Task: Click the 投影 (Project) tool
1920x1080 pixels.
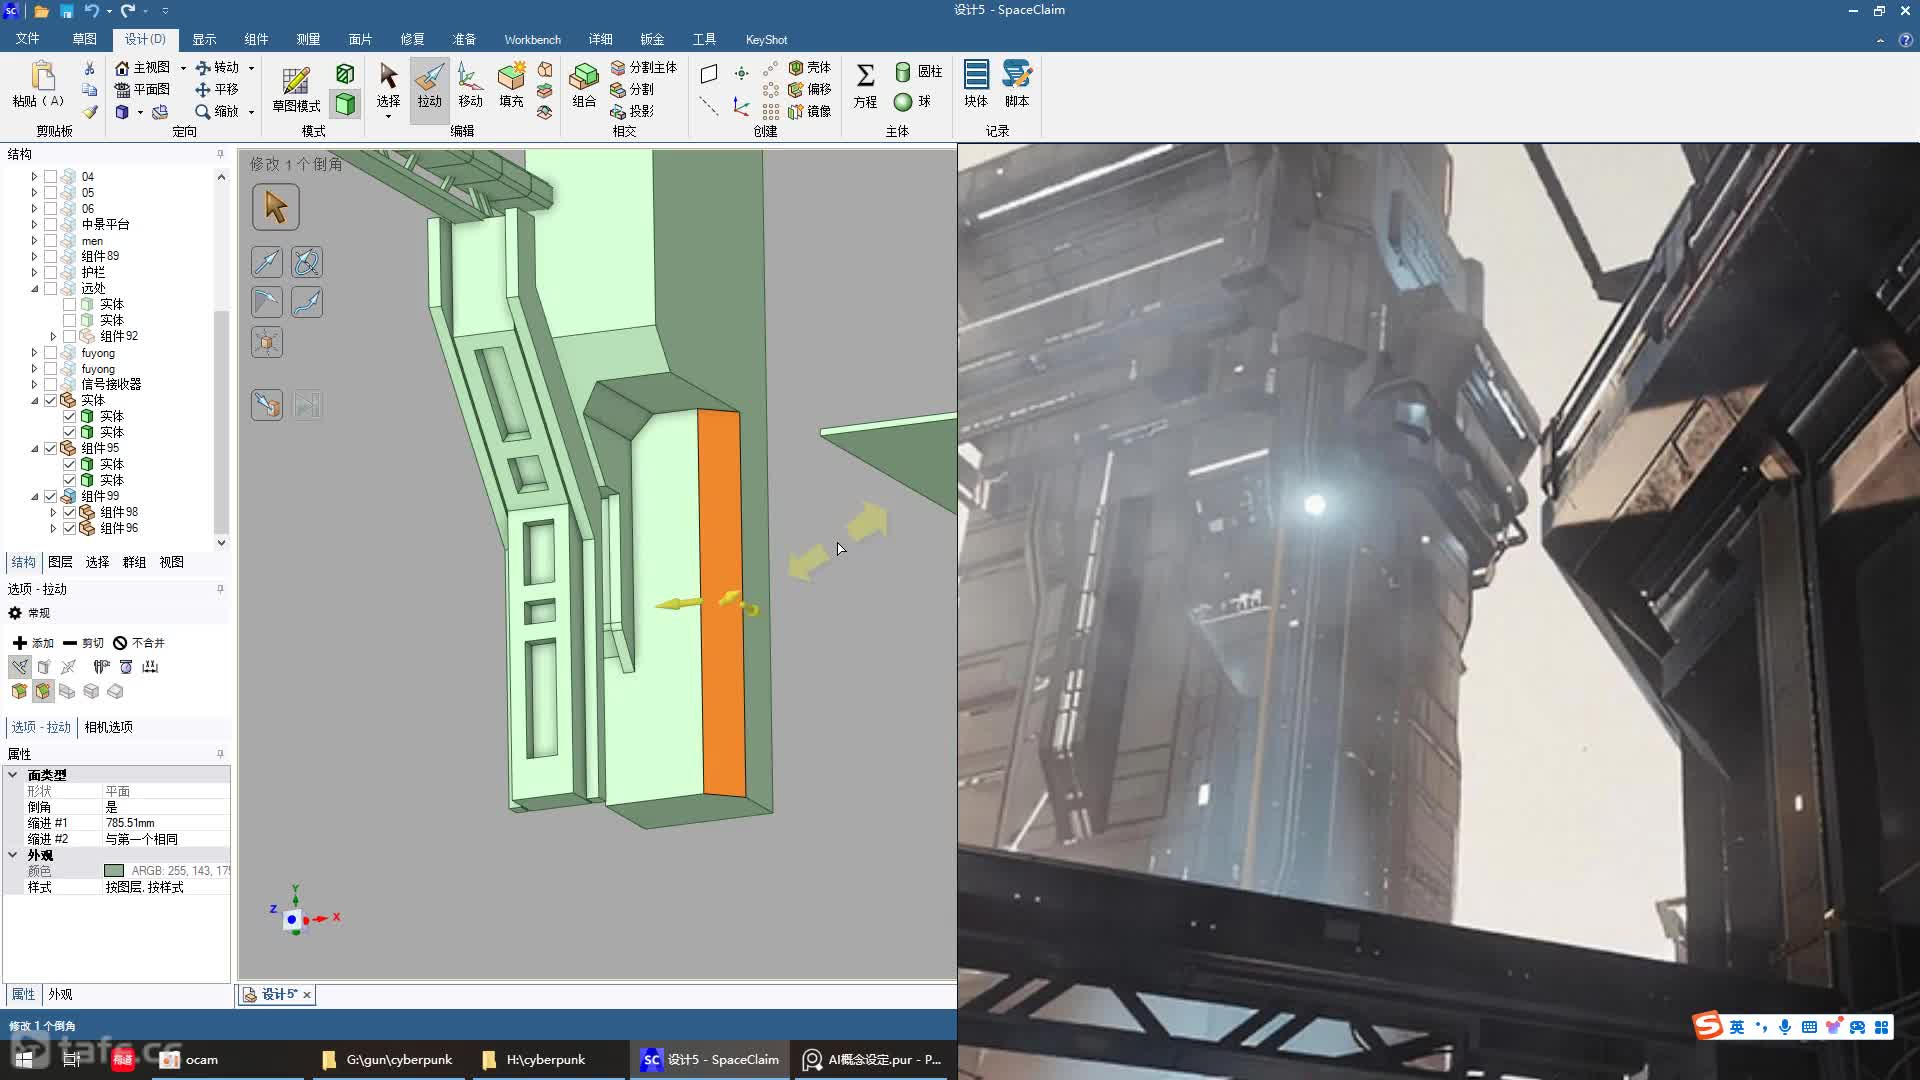Action: point(632,111)
